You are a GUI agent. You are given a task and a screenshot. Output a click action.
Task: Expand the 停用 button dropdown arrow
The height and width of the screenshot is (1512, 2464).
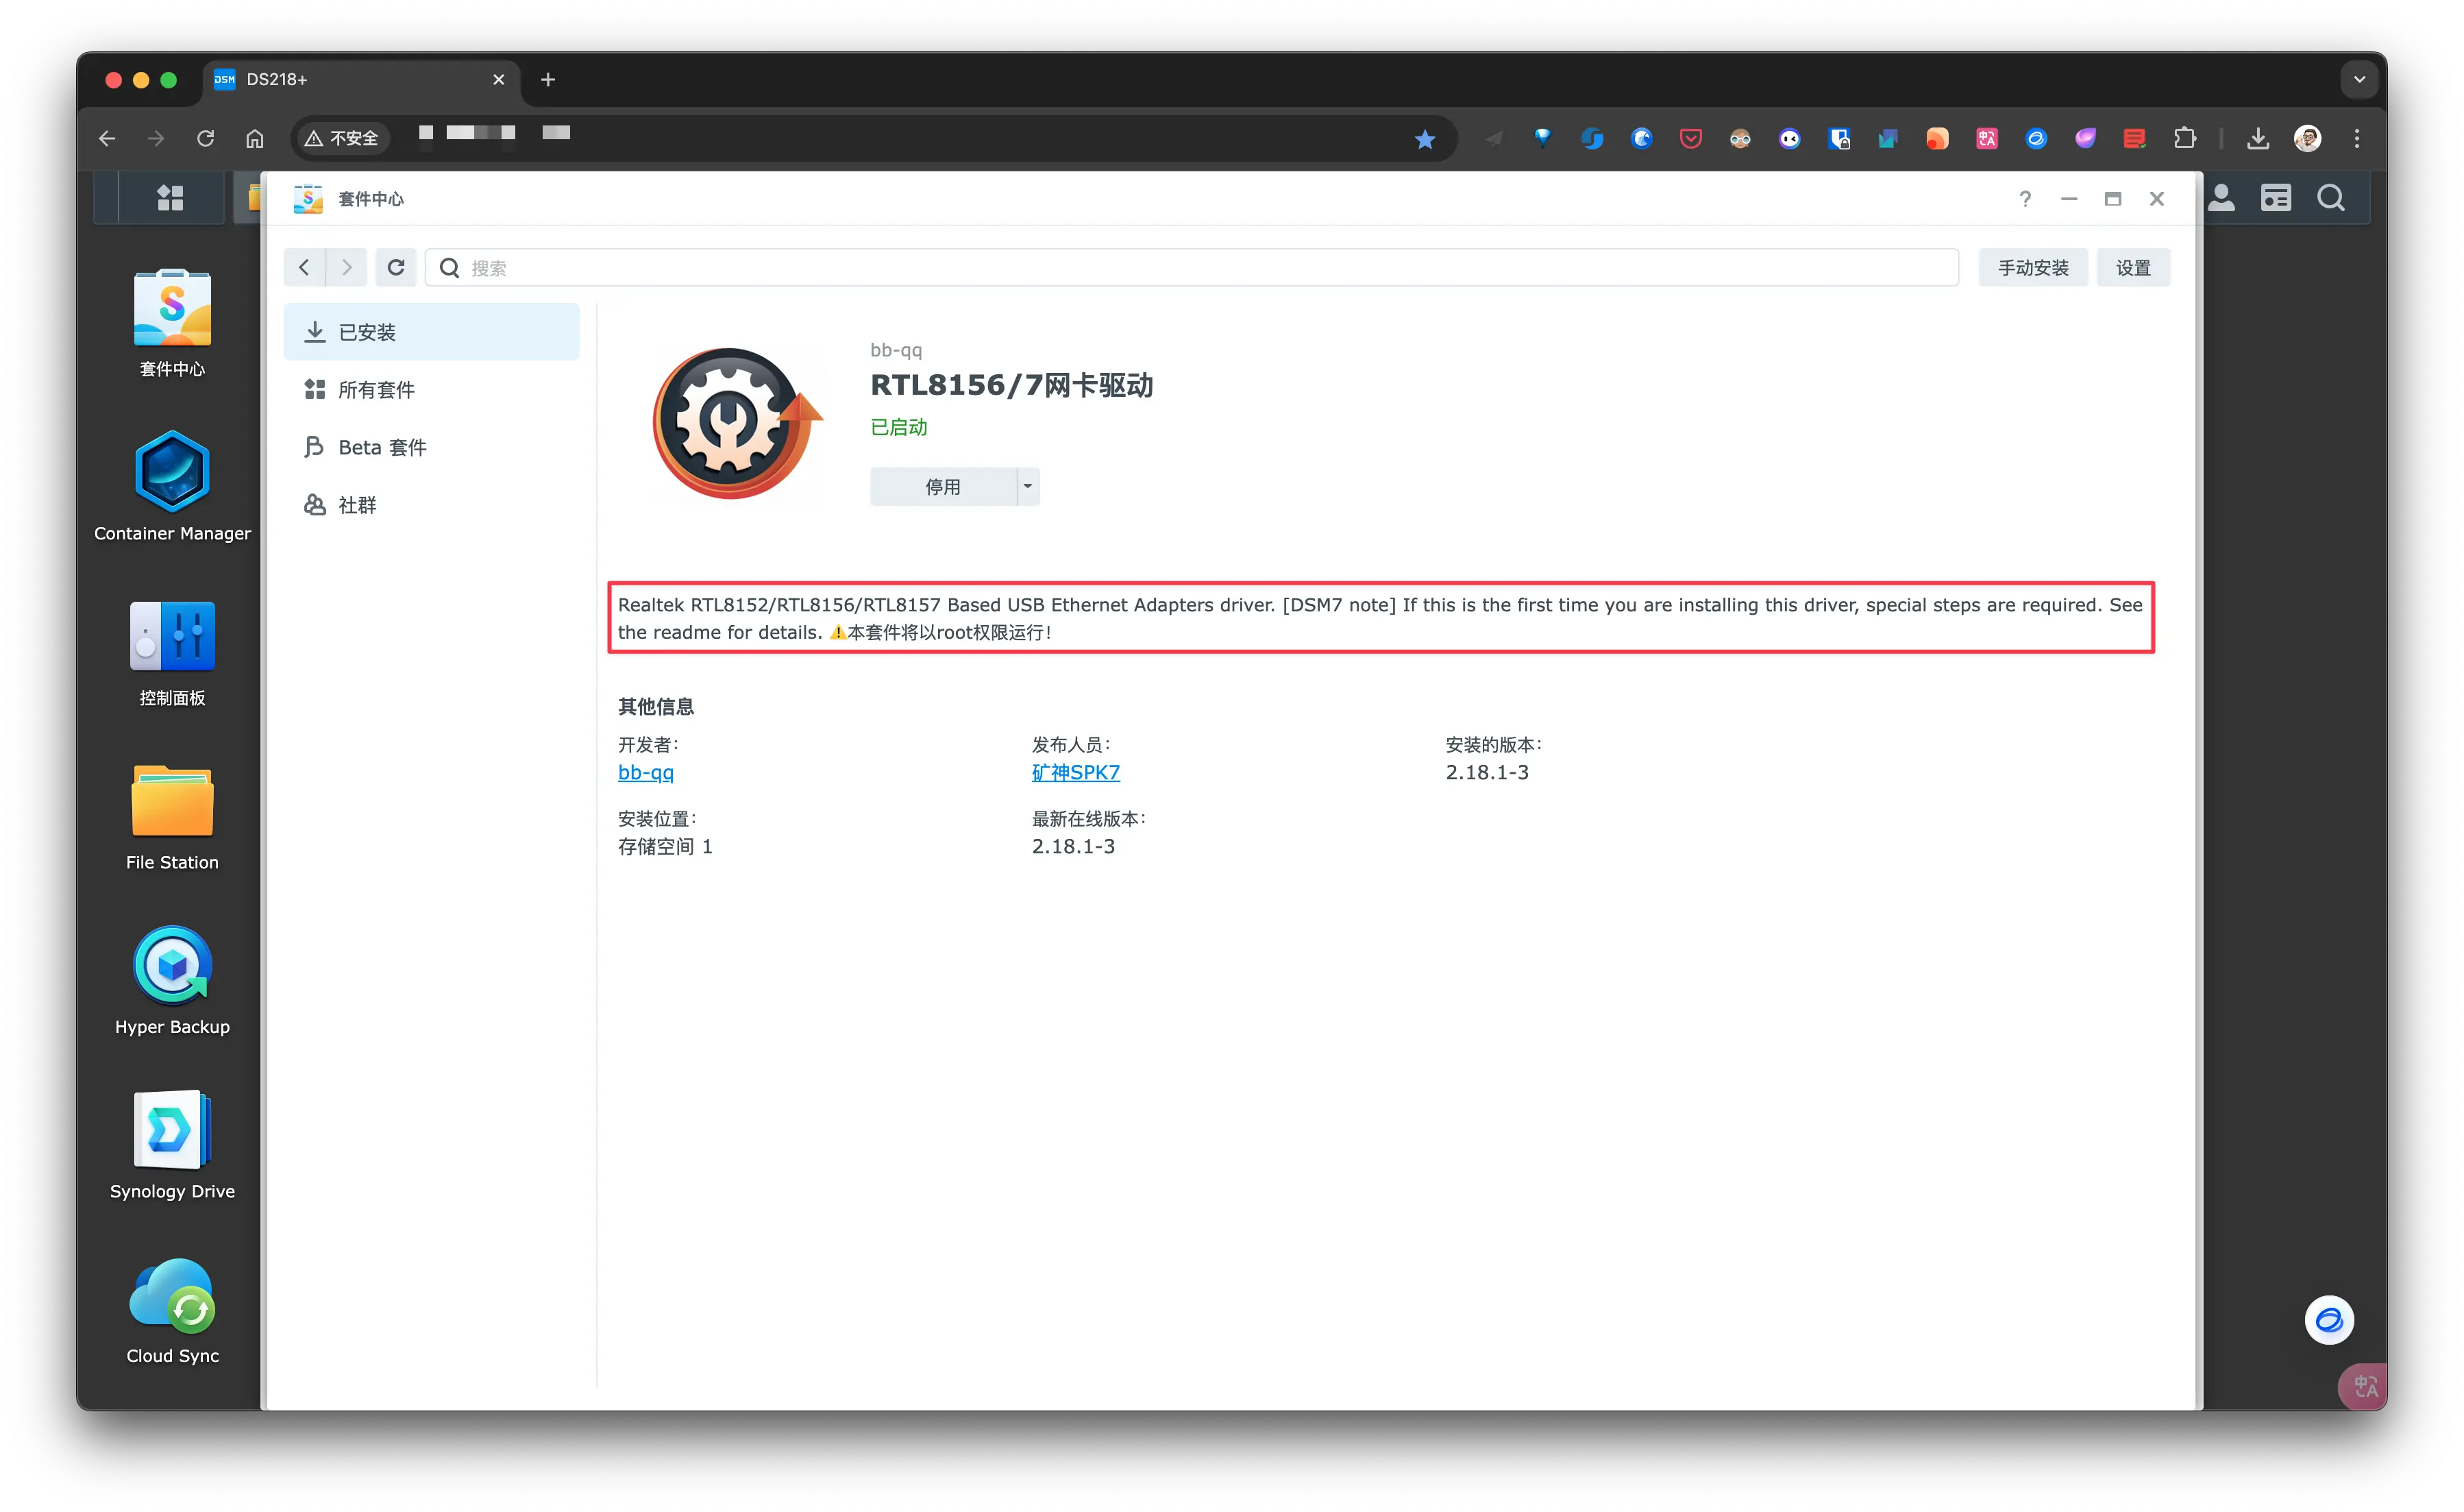click(x=1027, y=487)
